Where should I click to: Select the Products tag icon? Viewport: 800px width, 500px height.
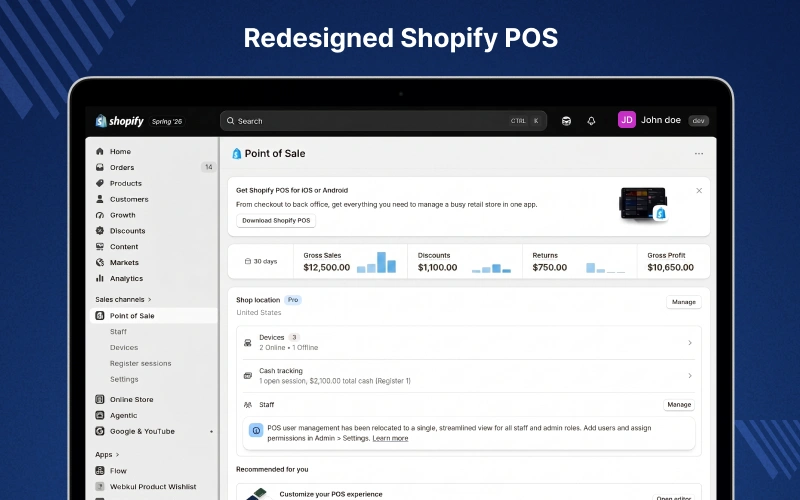(99, 183)
